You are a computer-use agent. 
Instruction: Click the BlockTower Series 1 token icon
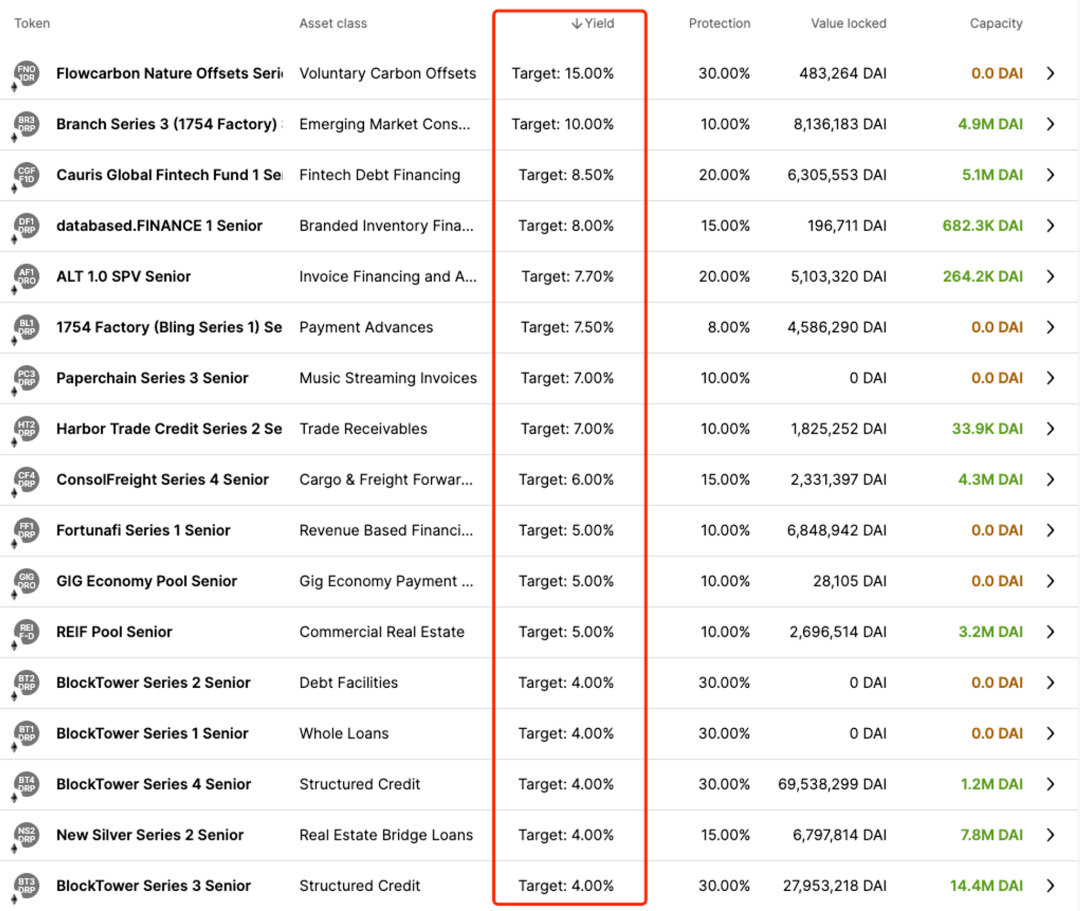coord(27,733)
